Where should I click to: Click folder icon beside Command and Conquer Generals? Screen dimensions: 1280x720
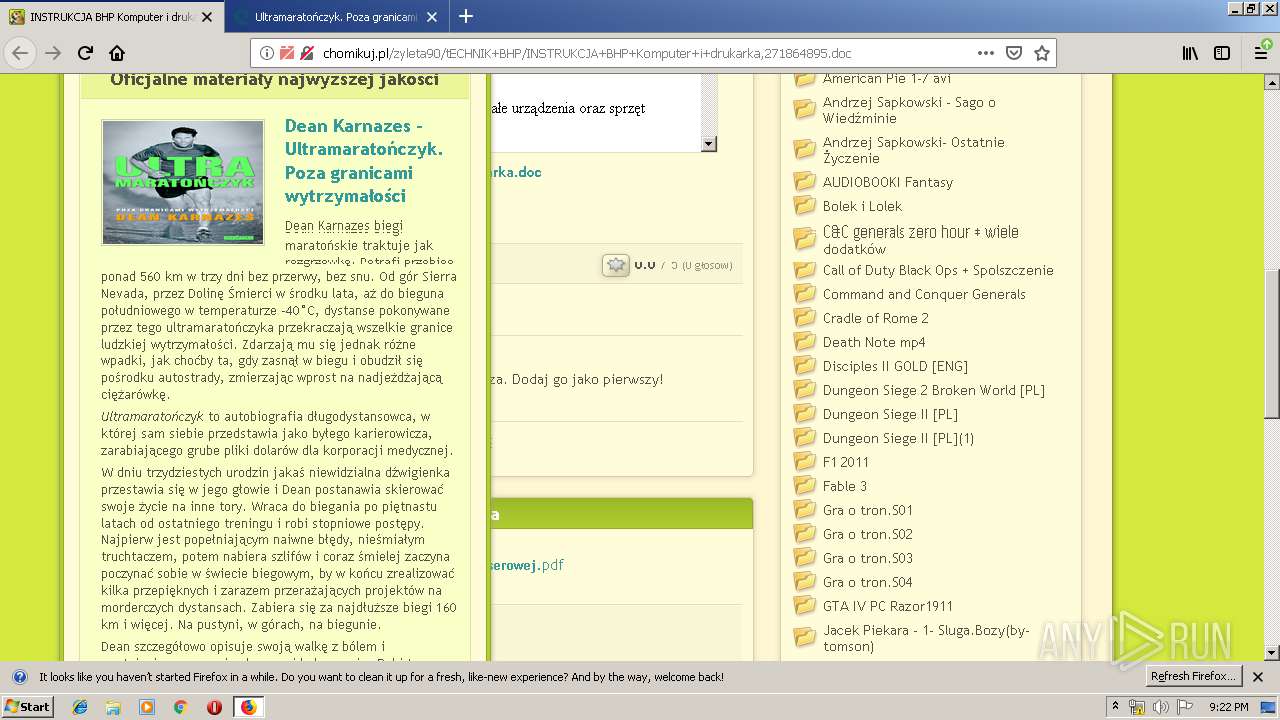(805, 294)
